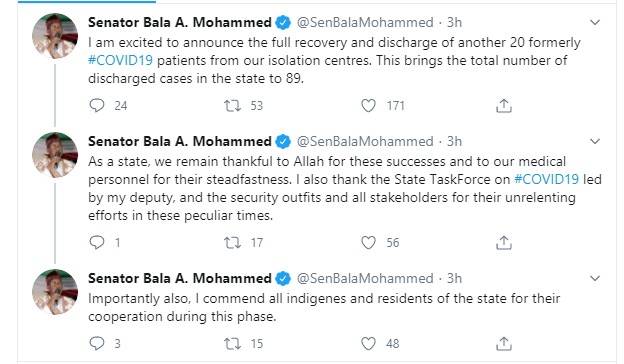624x364 pixels.
Task: Open the 3h timestamp of the third tweet
Action: [x=454, y=278]
